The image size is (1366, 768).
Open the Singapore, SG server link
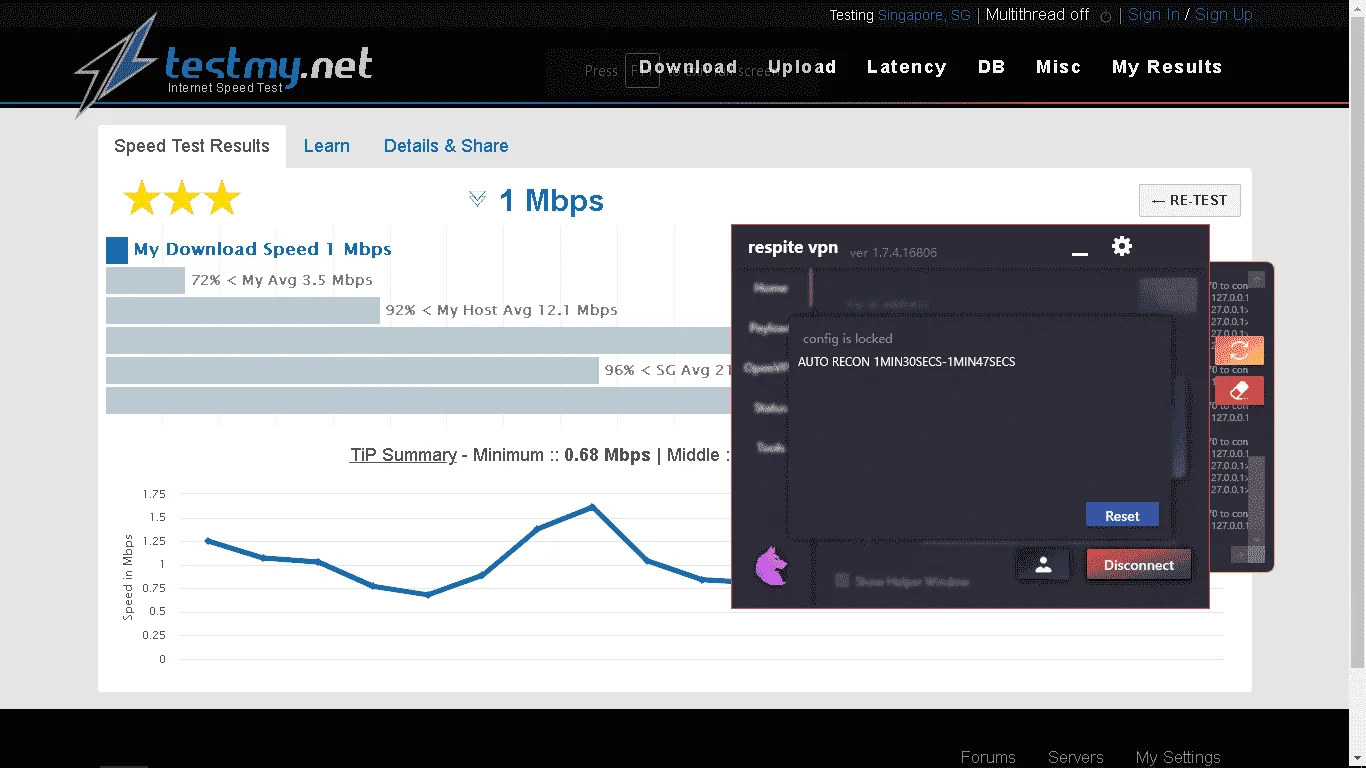[x=924, y=15]
